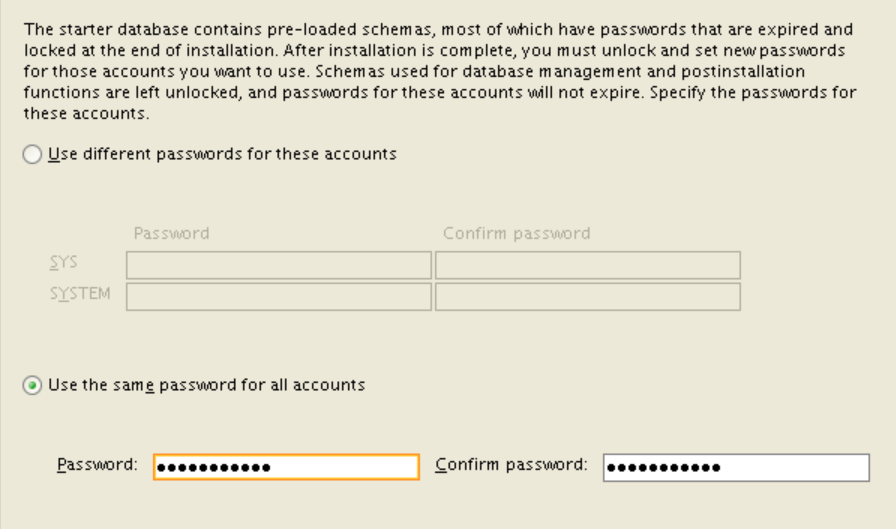Click the greyed "Confirm password" column header

pos(516,233)
